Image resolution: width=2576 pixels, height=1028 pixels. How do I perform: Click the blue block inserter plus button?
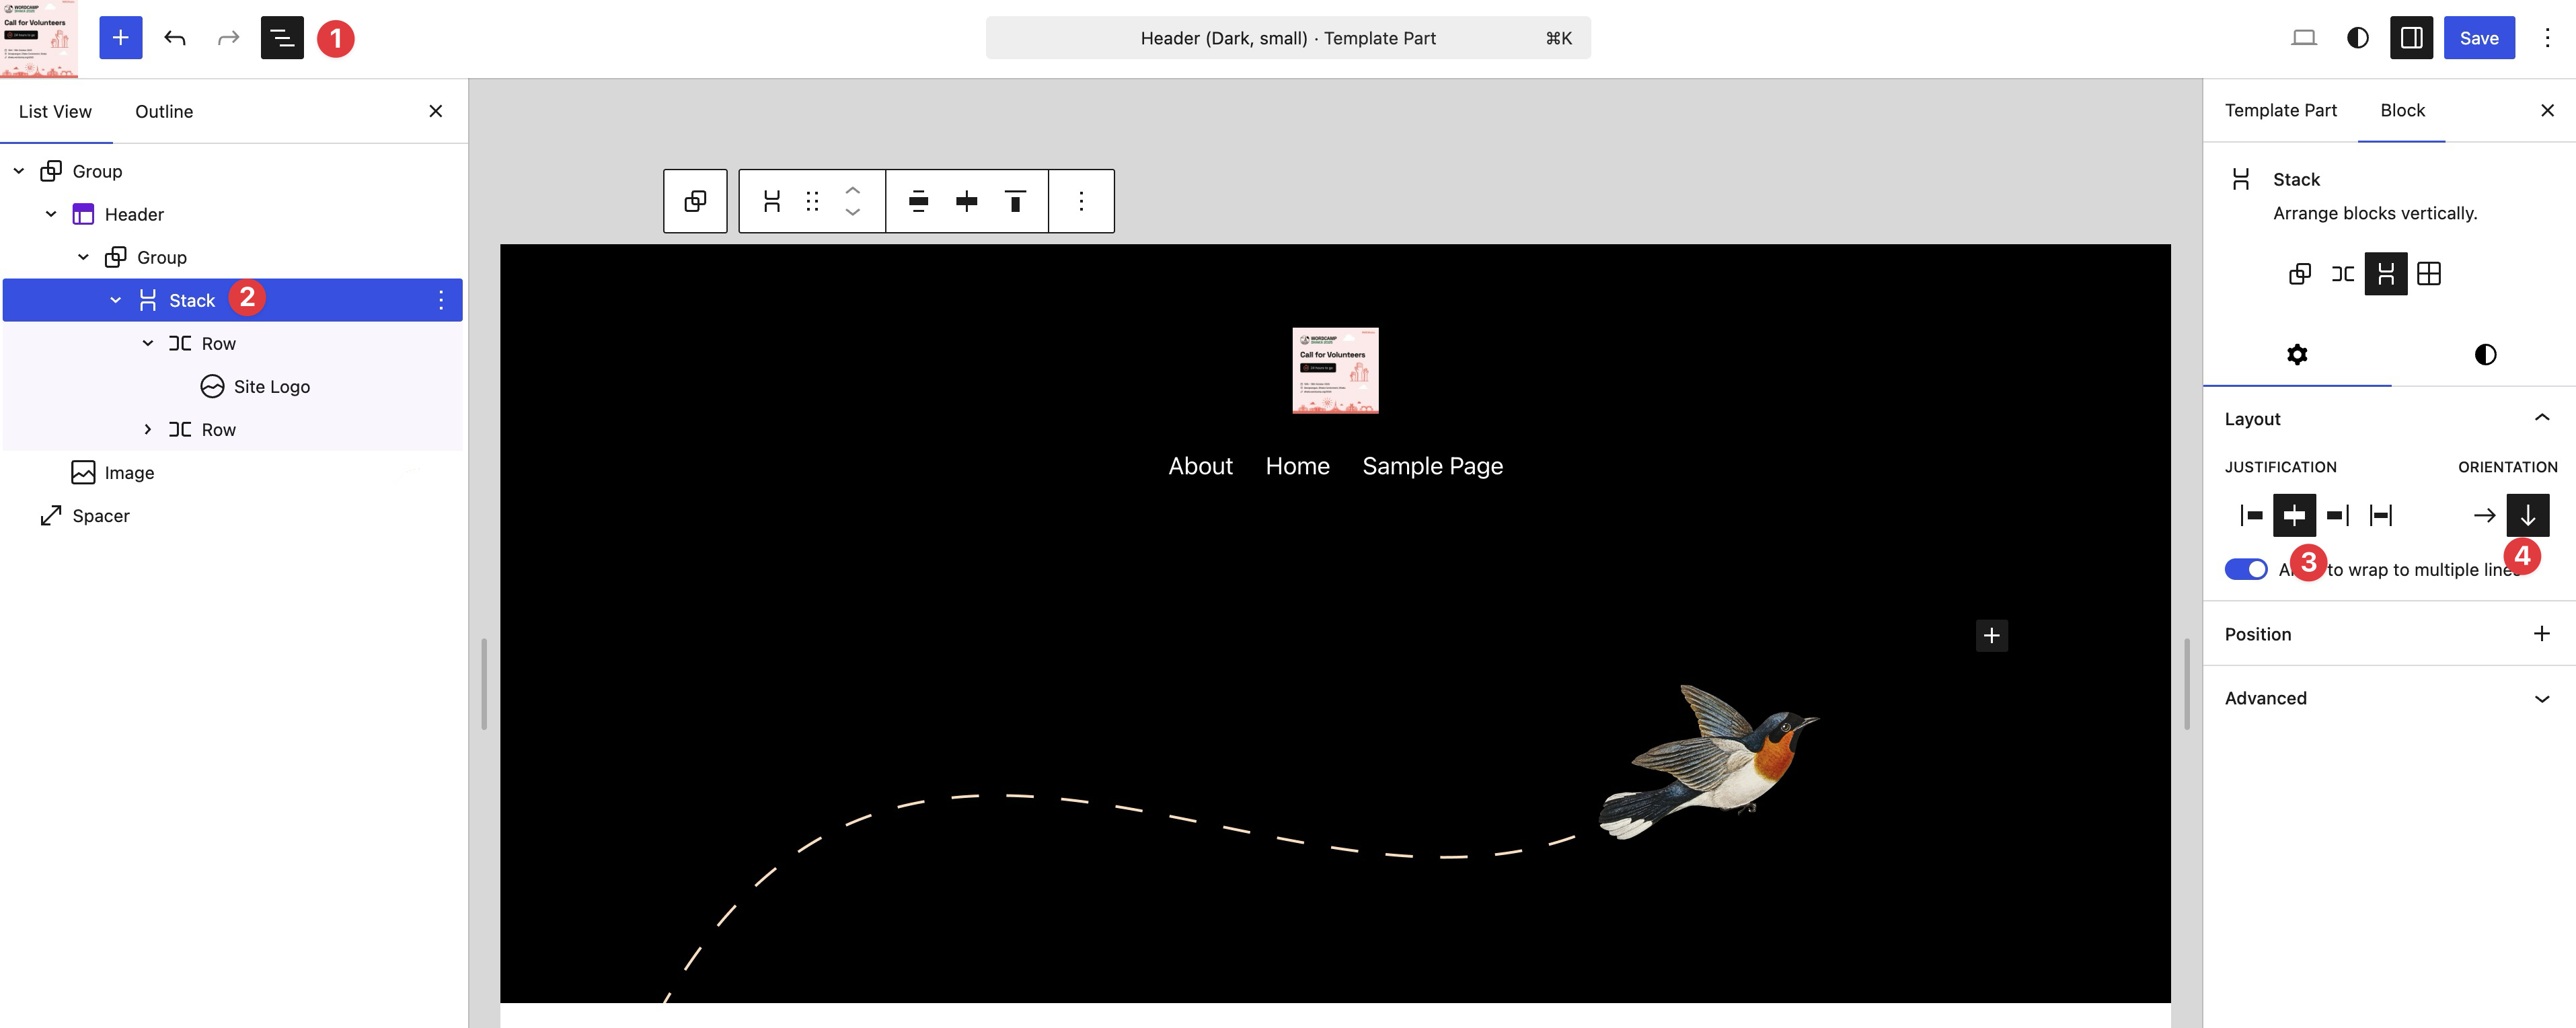point(120,38)
